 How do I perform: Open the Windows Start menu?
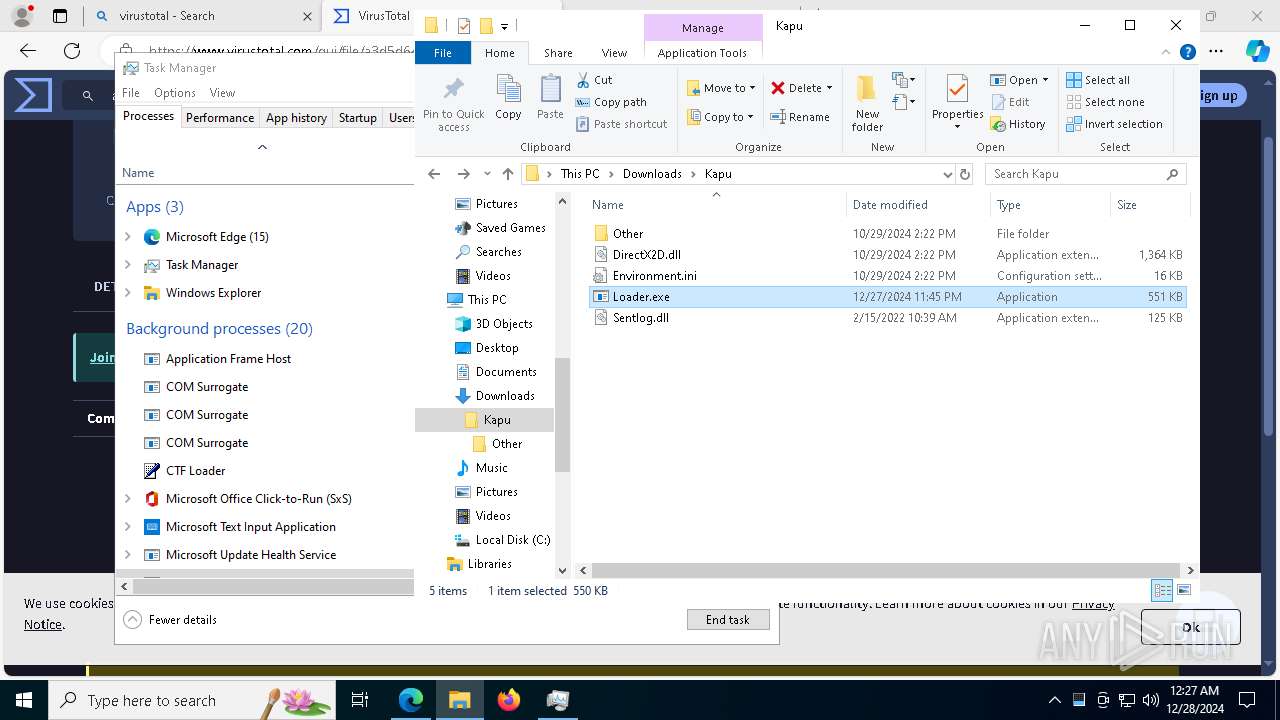tap(24, 700)
